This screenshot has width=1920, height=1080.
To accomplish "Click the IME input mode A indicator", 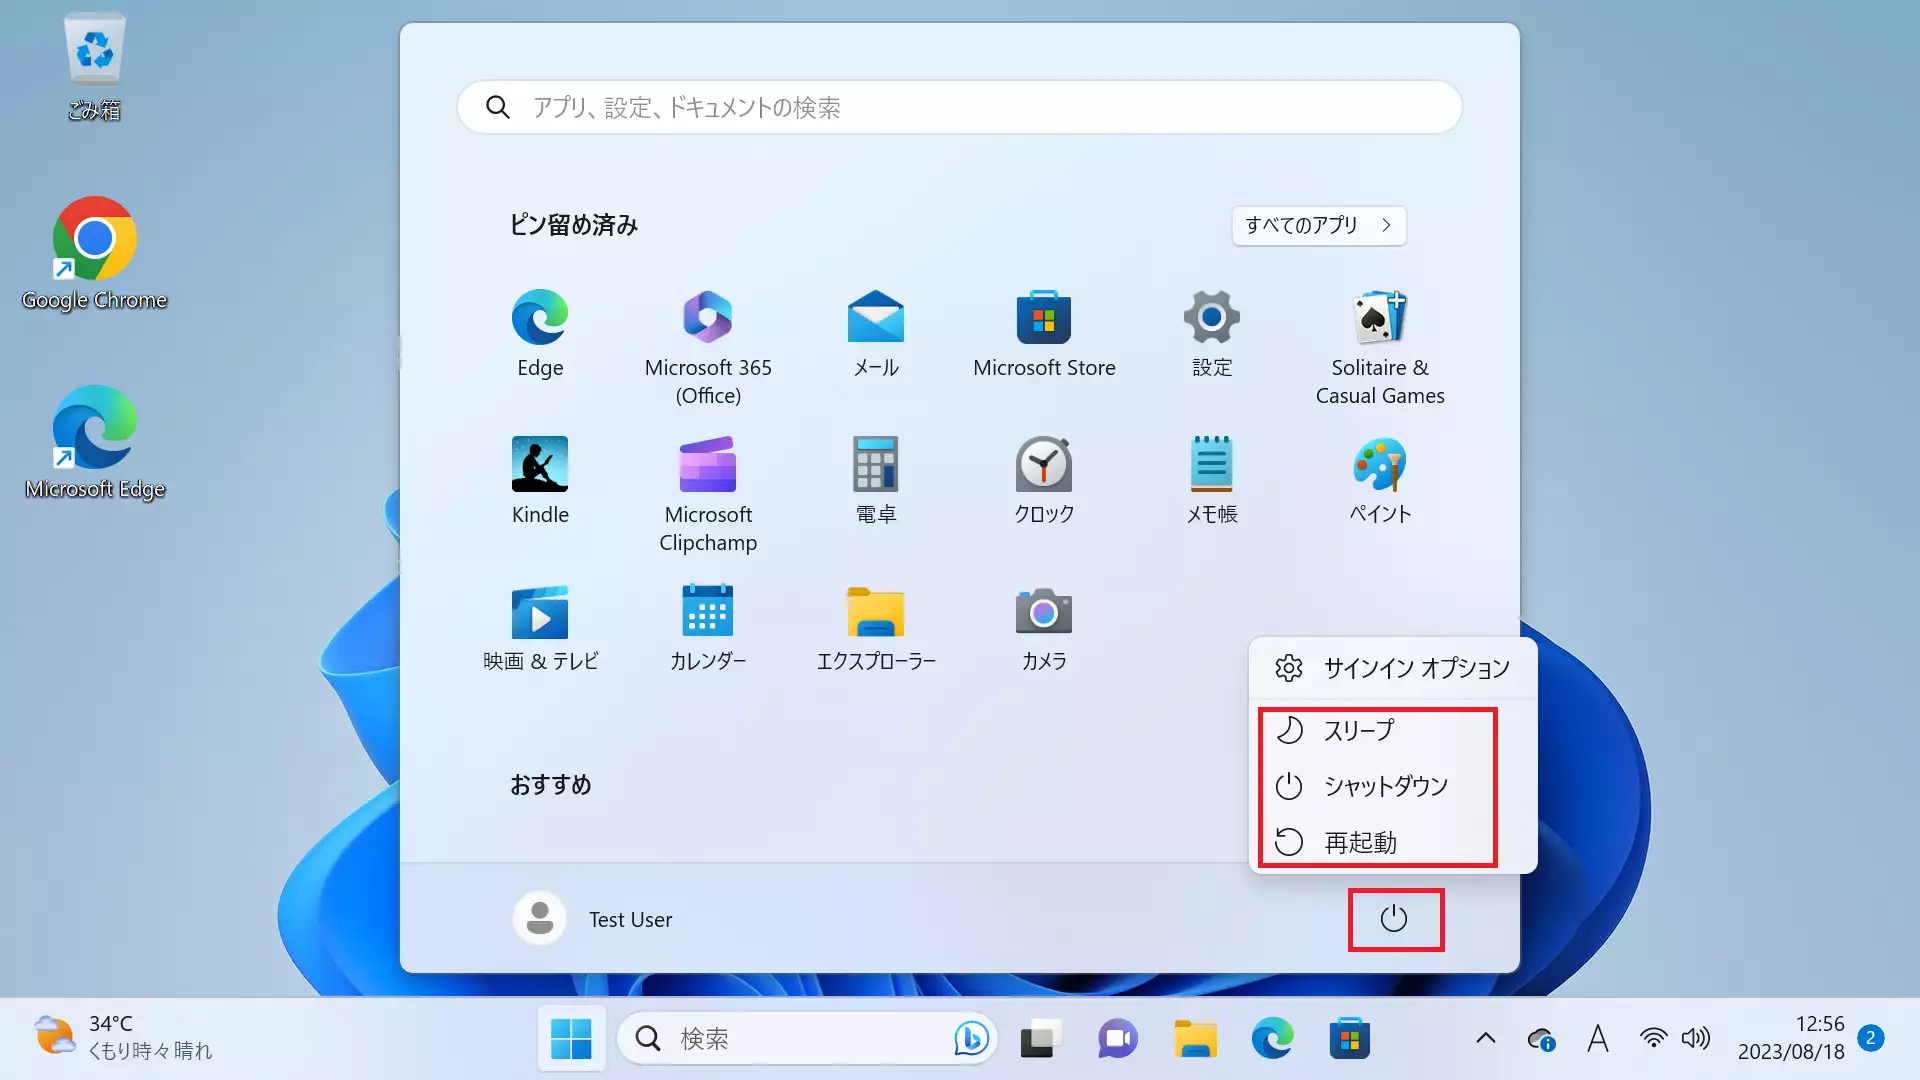I will (1598, 1039).
